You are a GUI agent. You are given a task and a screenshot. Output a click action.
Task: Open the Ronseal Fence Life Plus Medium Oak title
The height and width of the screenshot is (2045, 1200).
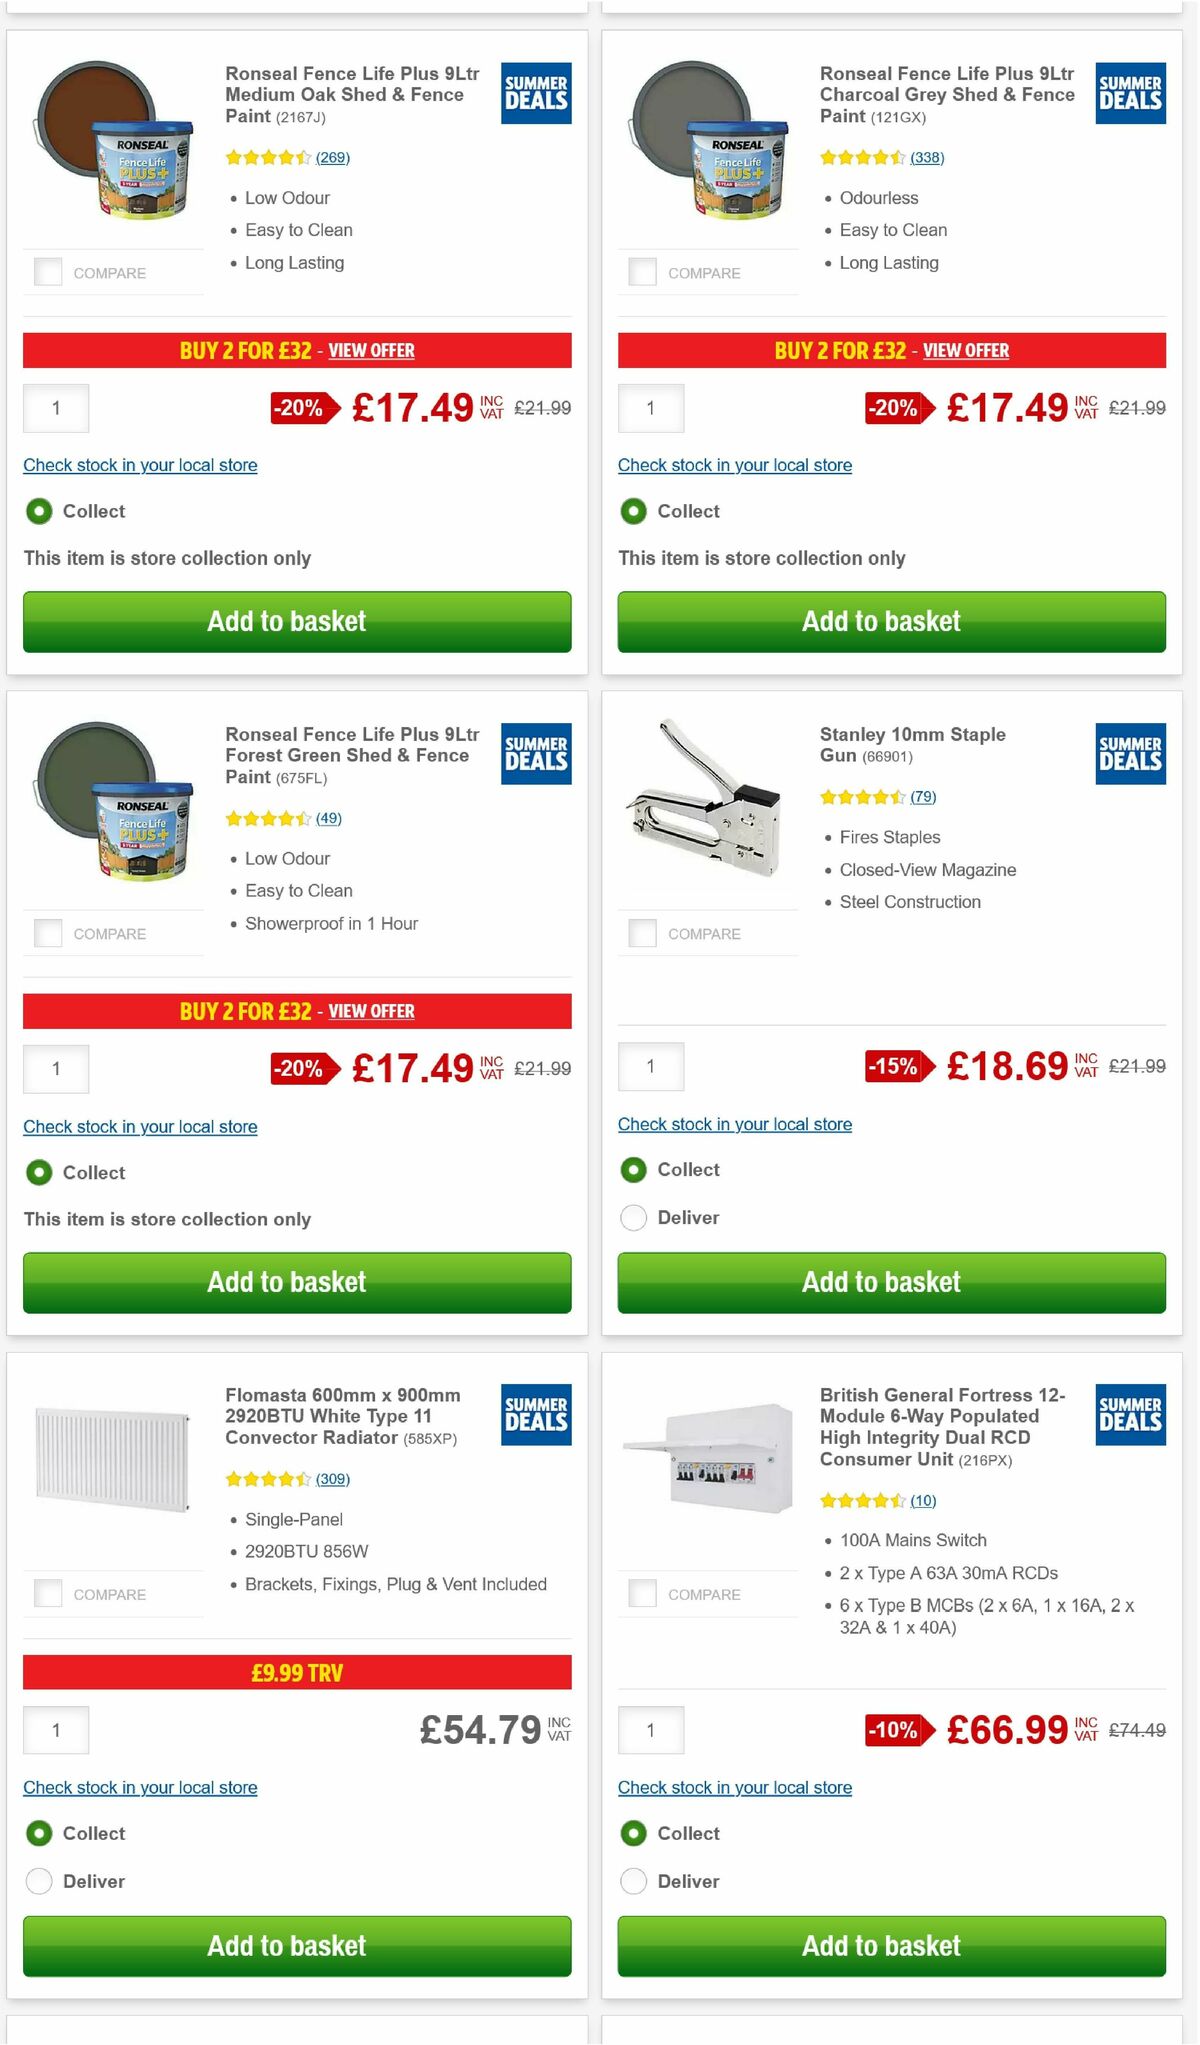(x=351, y=94)
